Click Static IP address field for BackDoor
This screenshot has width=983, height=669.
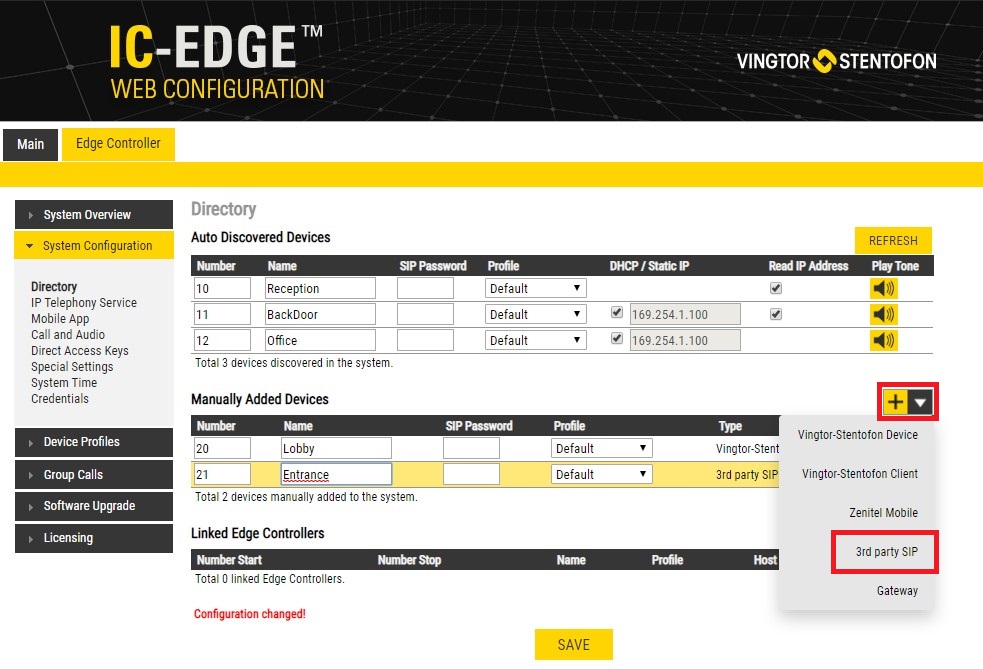(x=685, y=314)
